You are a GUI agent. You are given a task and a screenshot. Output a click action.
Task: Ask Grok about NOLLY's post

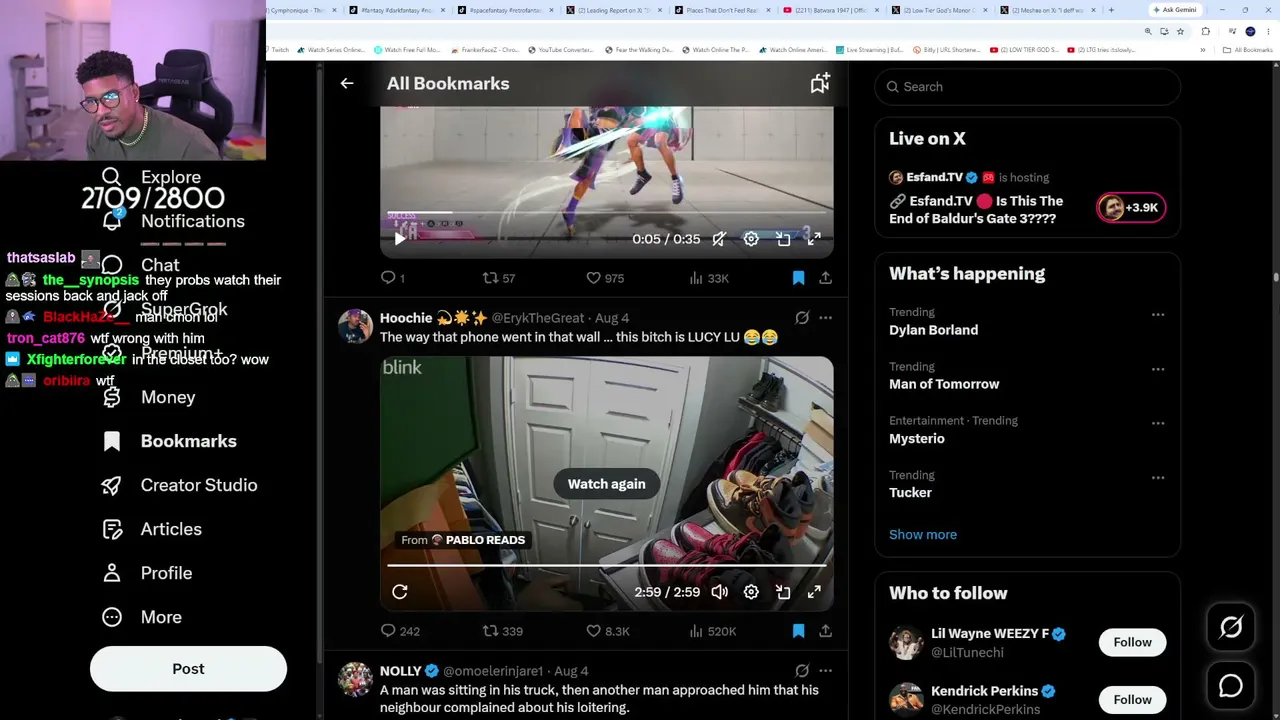coord(802,671)
